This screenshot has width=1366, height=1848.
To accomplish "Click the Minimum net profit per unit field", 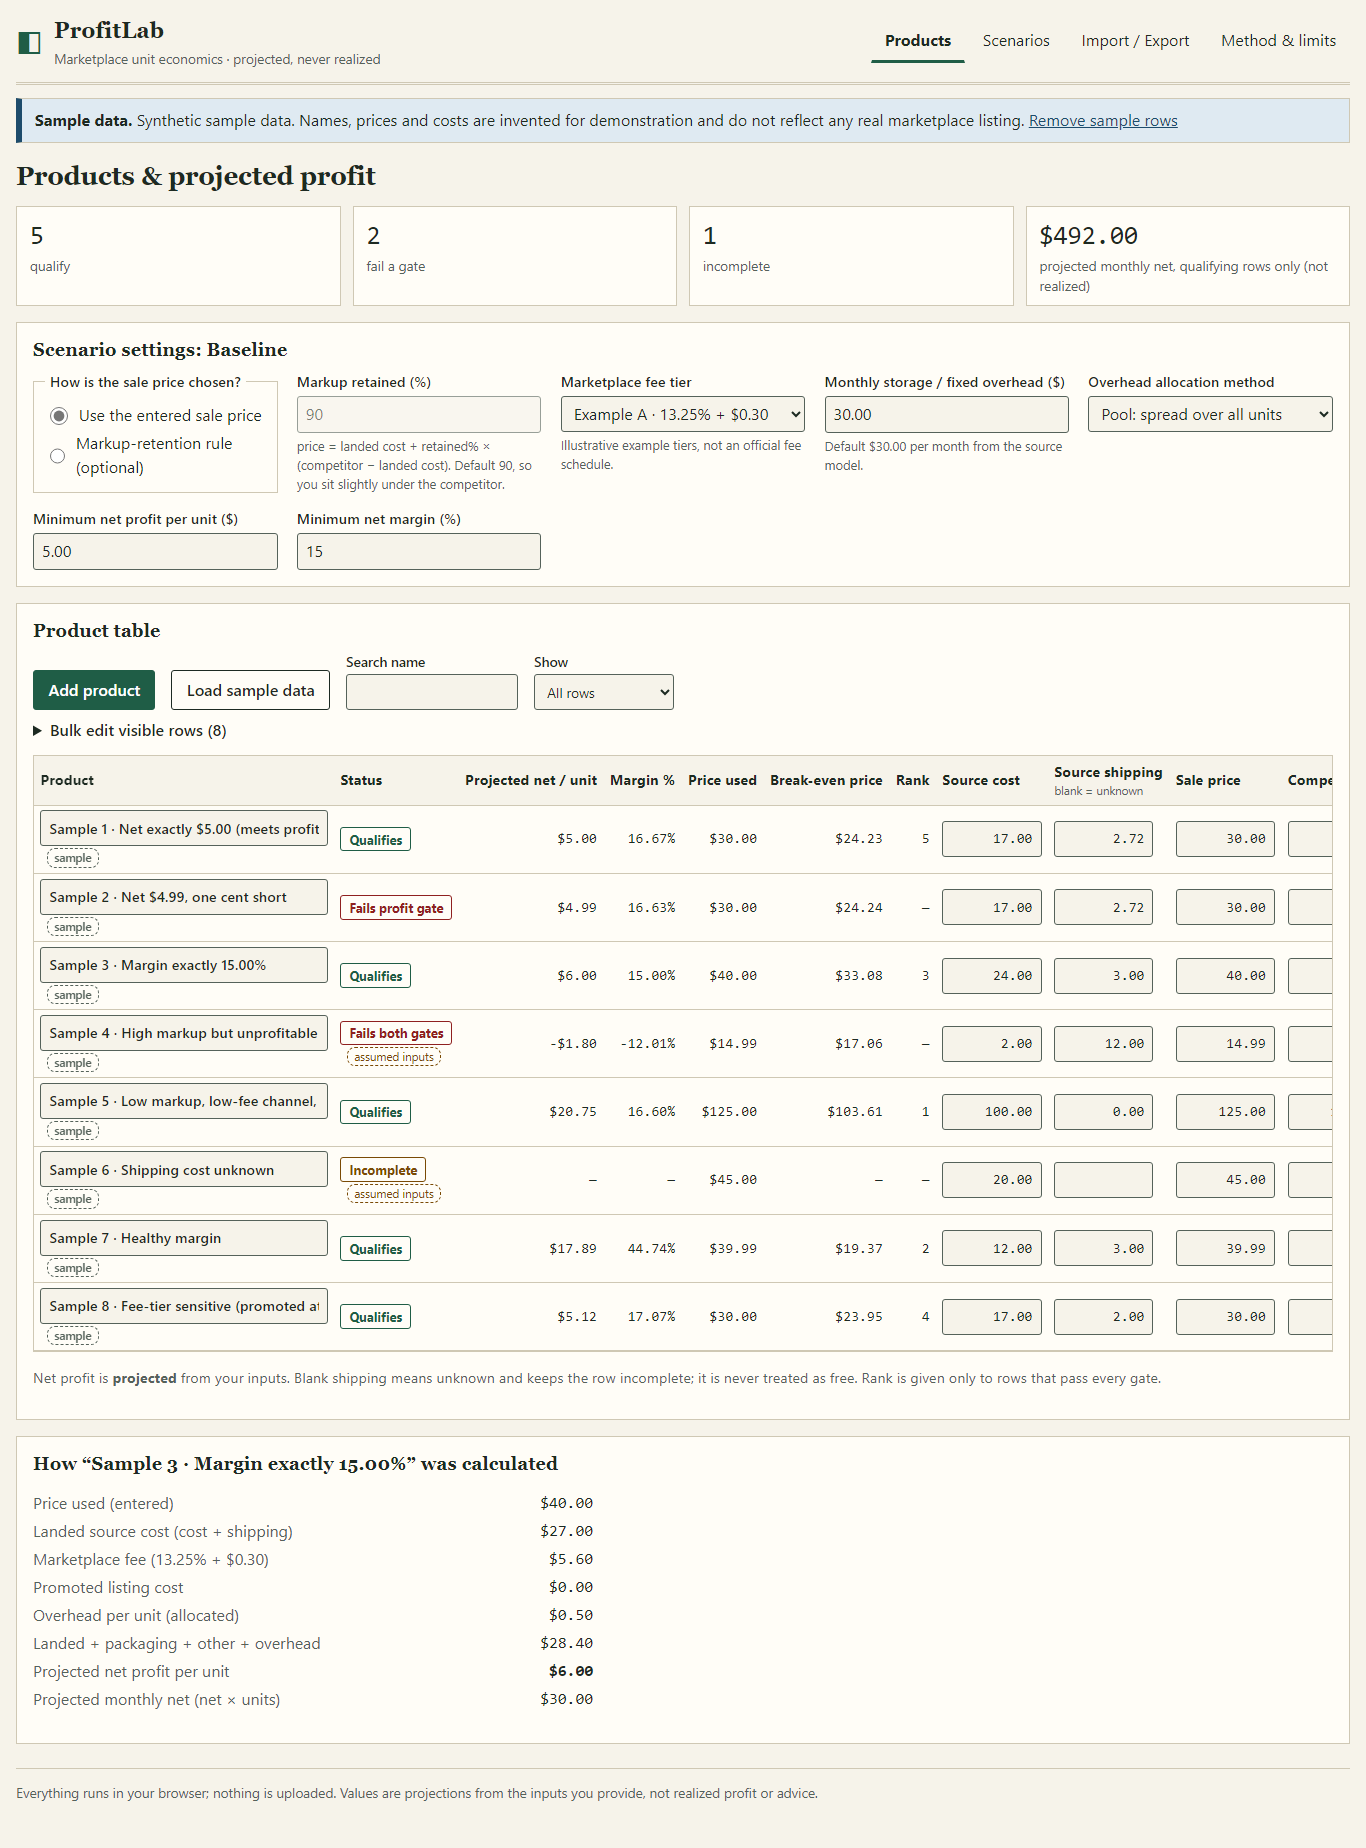I will click(x=155, y=552).
